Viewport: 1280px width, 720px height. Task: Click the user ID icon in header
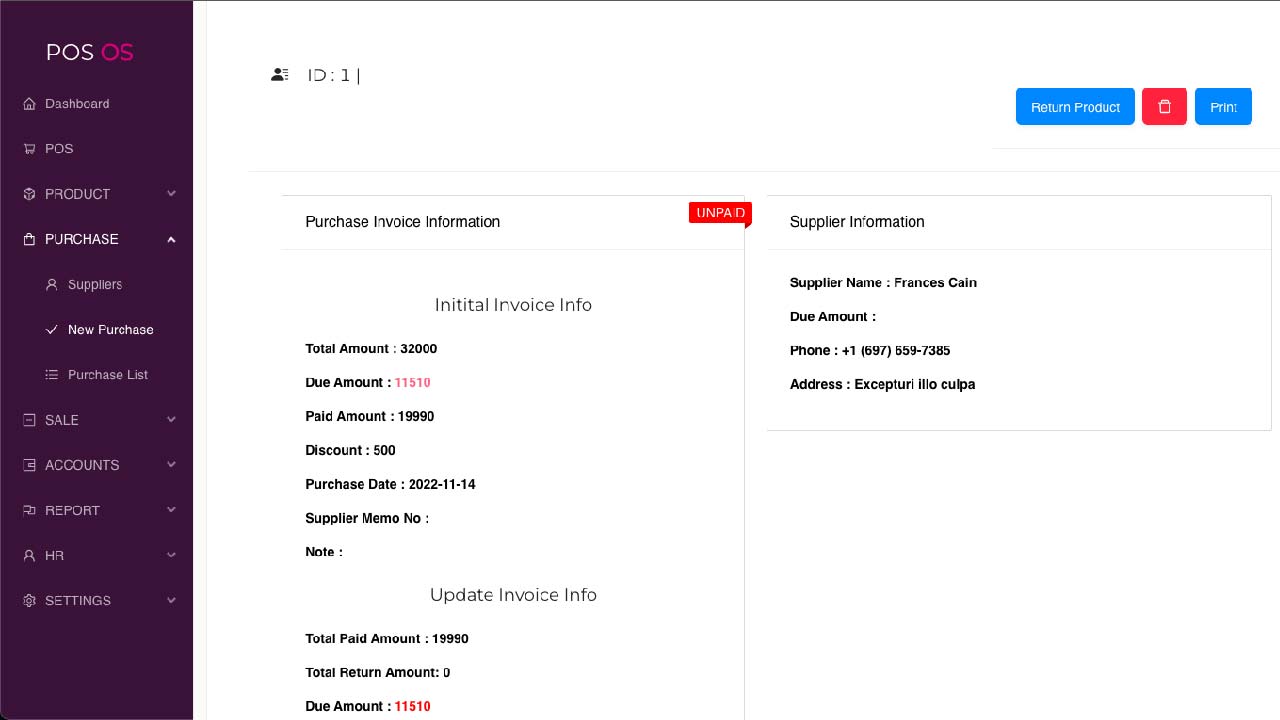[x=280, y=75]
